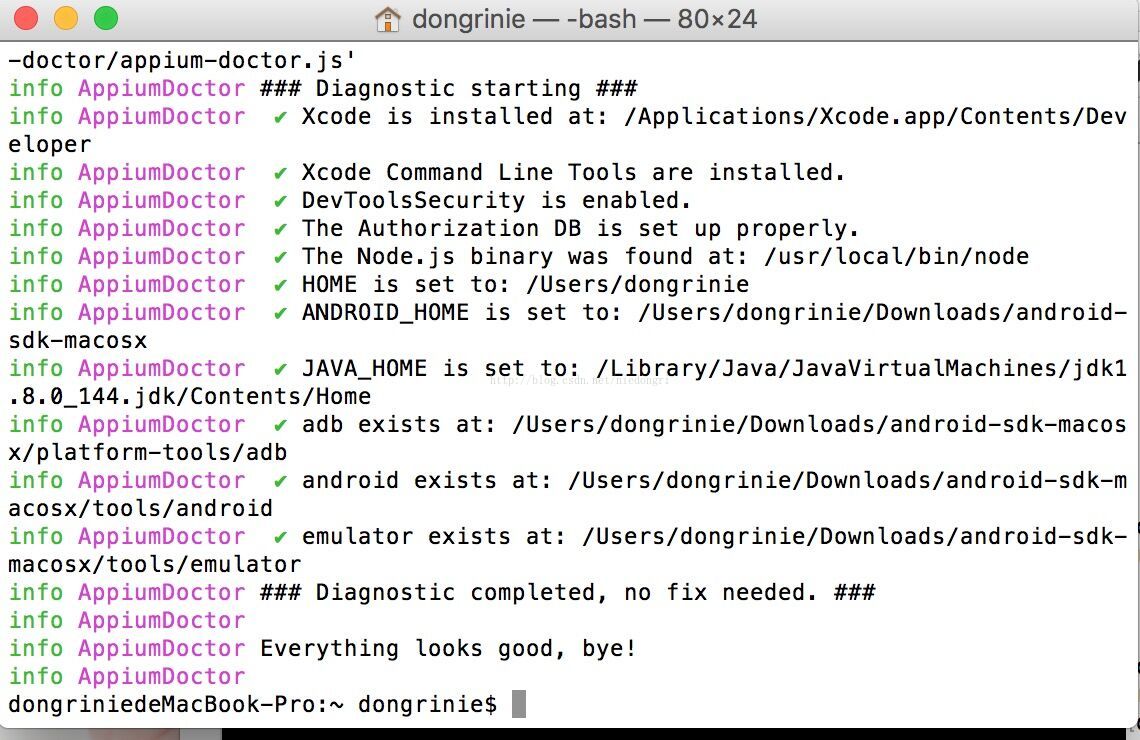Click '### Diagnostic completed, no fix needed. ###'
This screenshot has height=740, width=1140.
[568, 592]
